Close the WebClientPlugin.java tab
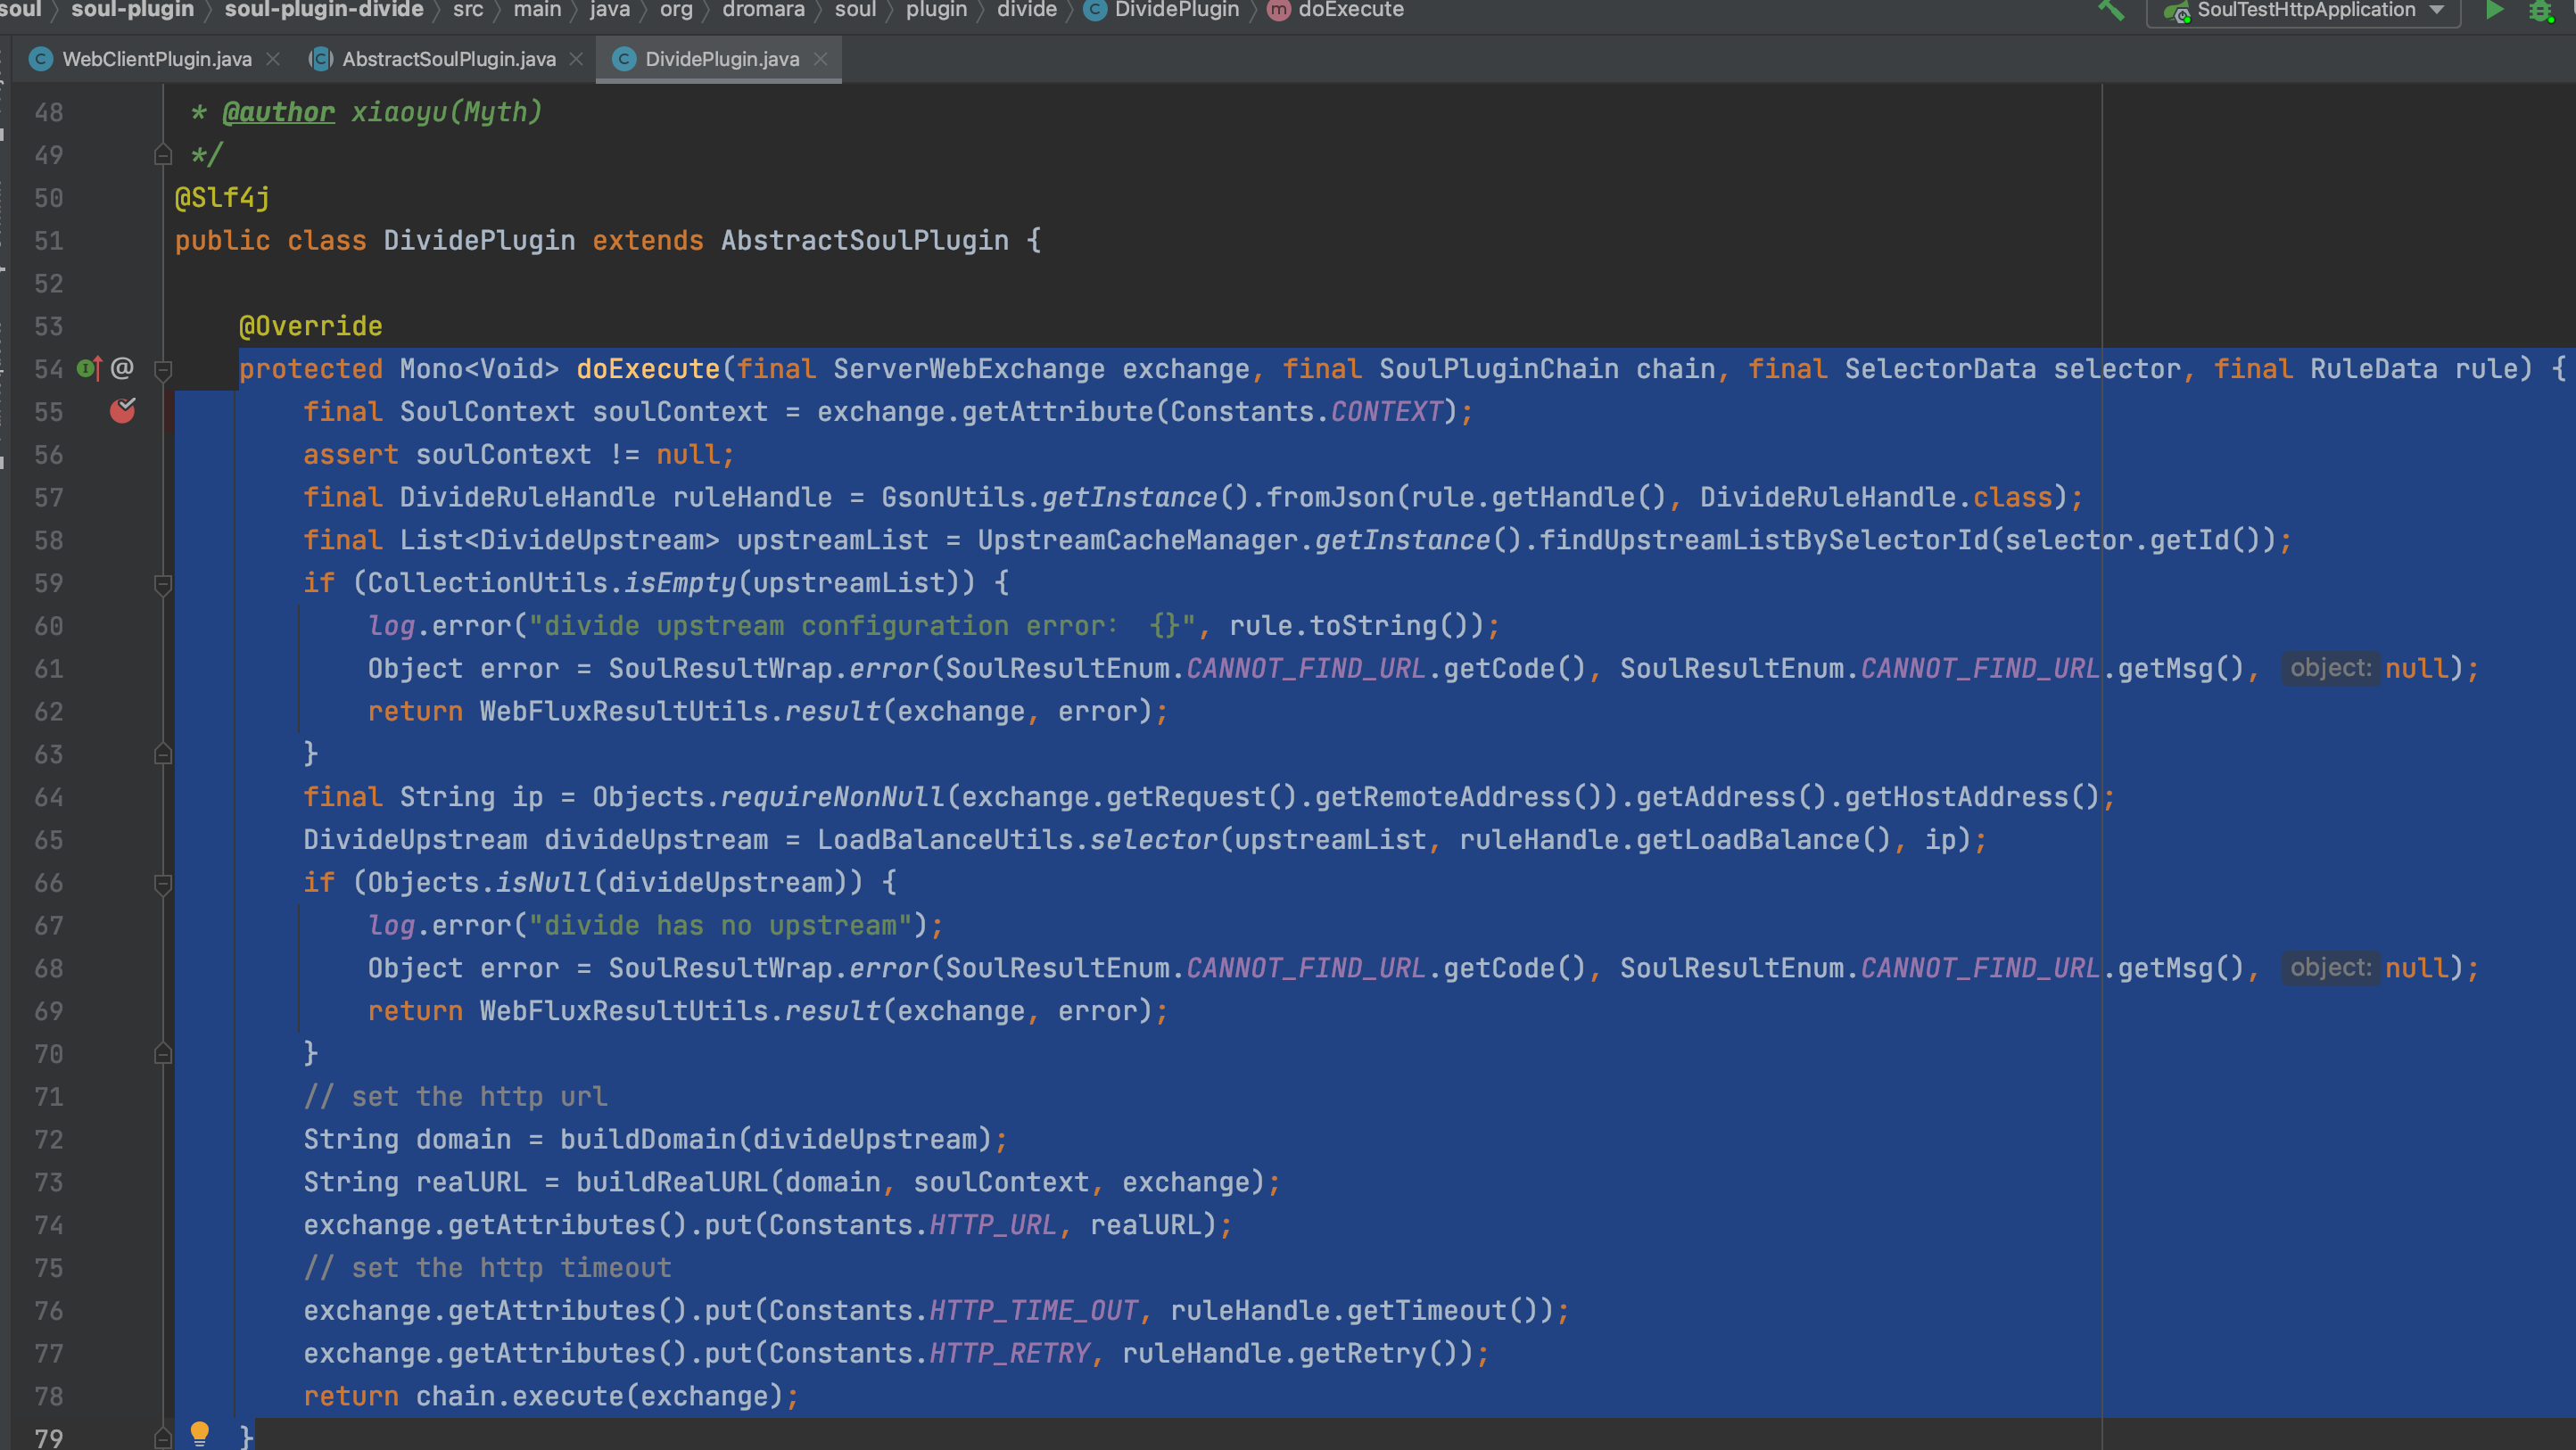The image size is (2576, 1450). pyautogui.click(x=273, y=59)
